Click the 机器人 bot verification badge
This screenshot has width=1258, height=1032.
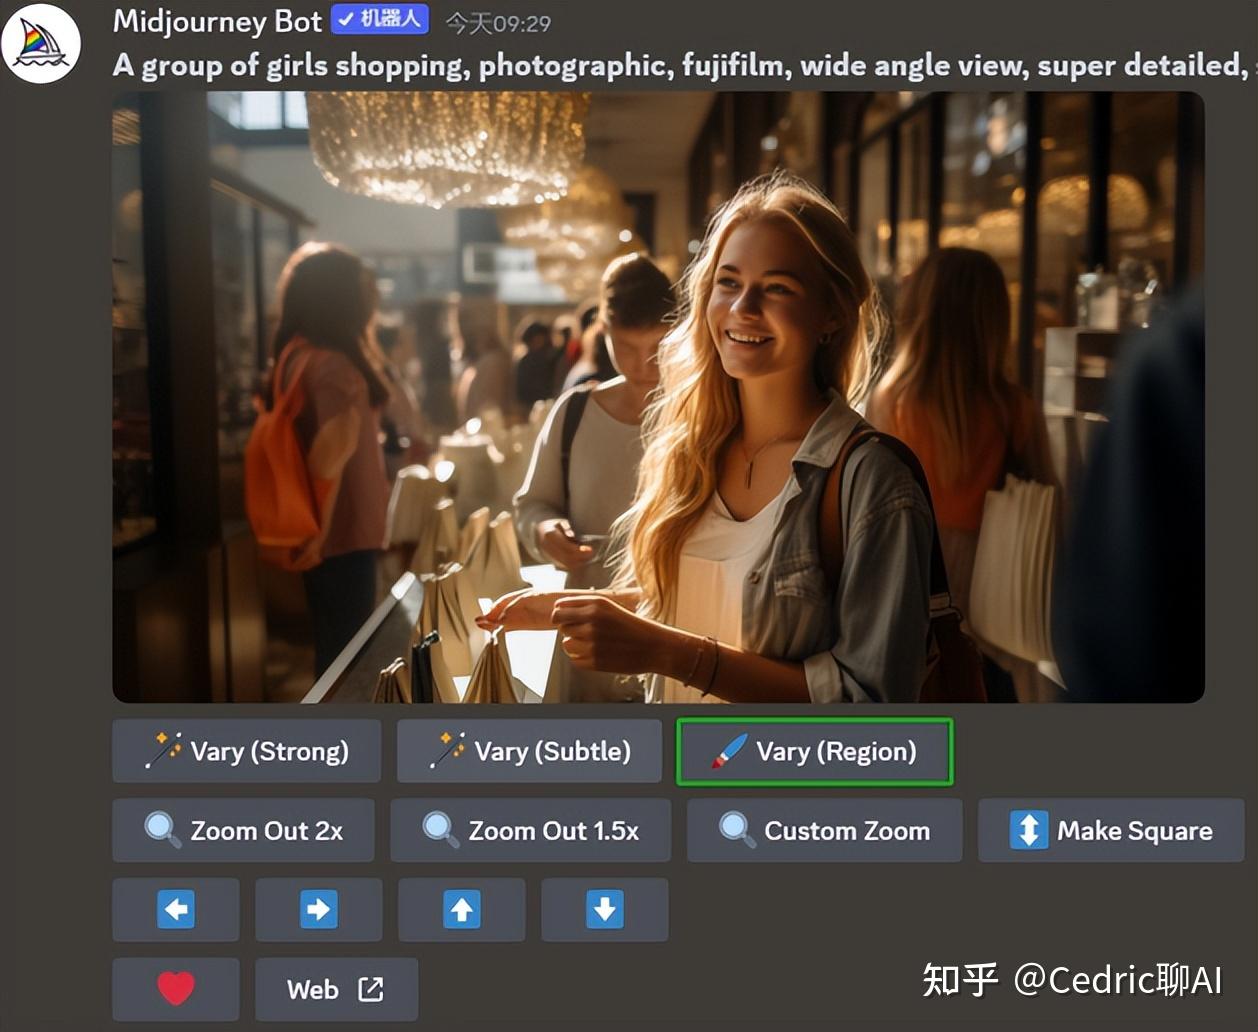coord(380,20)
